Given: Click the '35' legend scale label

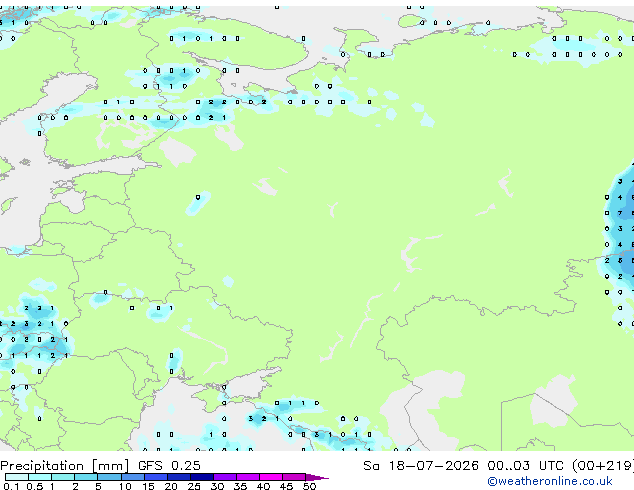Looking at the screenshot, I should click(x=240, y=486).
